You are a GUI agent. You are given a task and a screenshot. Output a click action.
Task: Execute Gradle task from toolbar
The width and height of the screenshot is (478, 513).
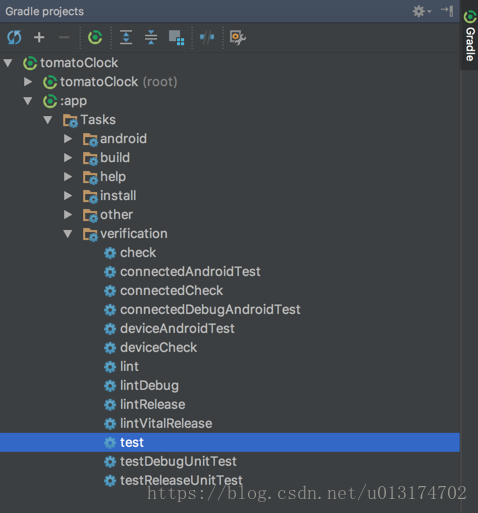click(95, 37)
